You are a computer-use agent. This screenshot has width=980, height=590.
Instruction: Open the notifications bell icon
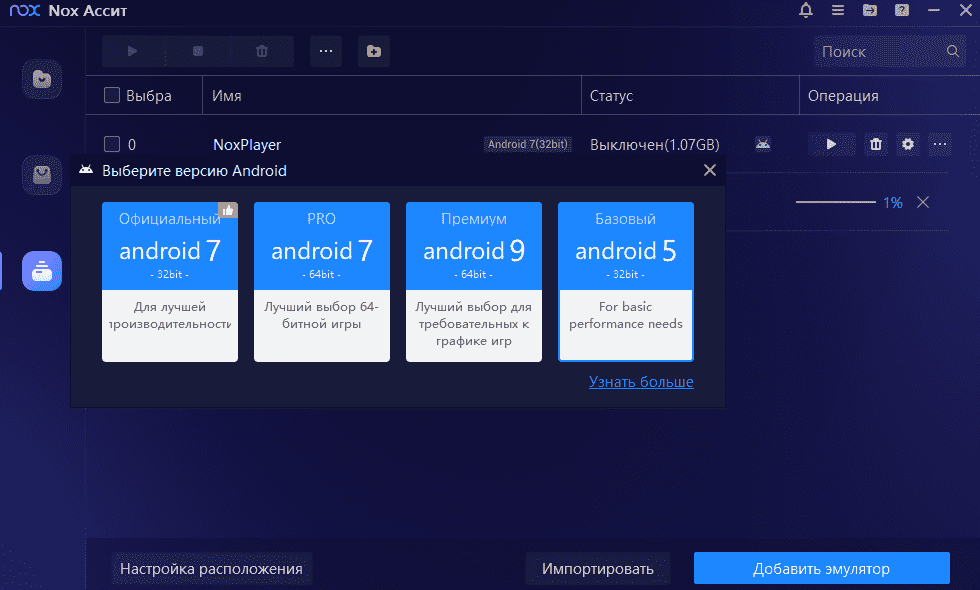coord(806,11)
